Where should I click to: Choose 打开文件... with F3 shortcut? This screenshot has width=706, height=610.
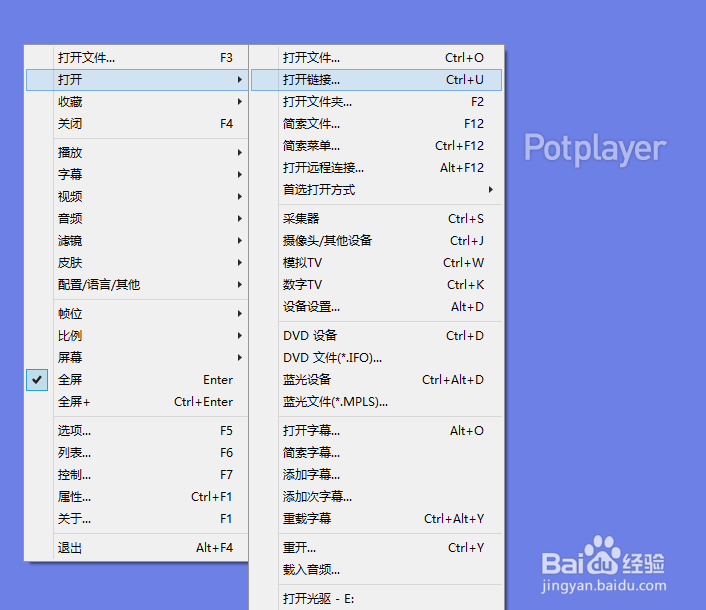pos(137,58)
